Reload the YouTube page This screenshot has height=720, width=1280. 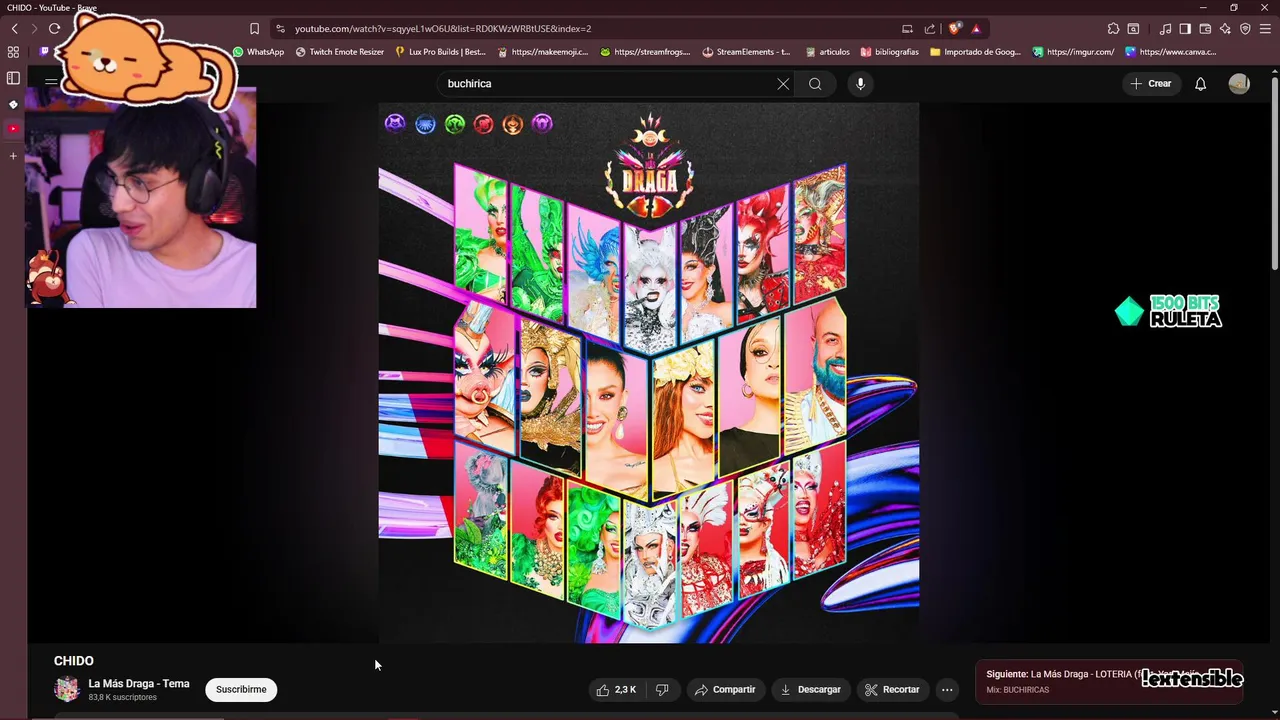pos(54,29)
